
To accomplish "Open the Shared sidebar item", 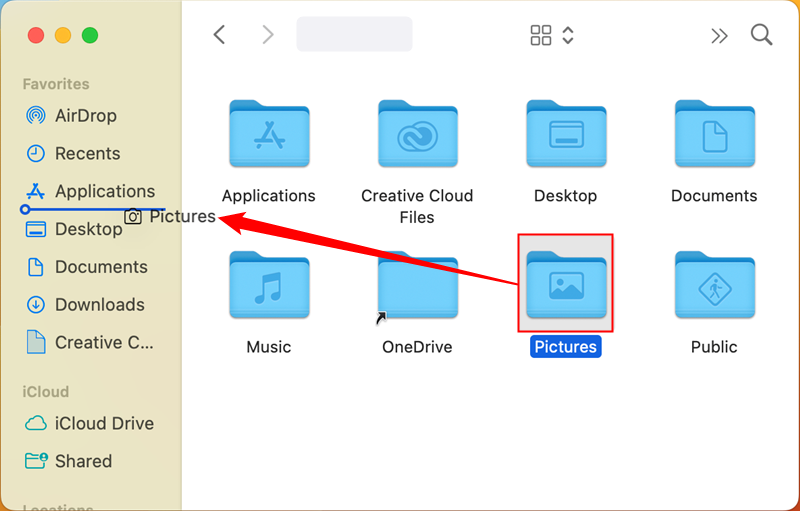I will click(68, 461).
